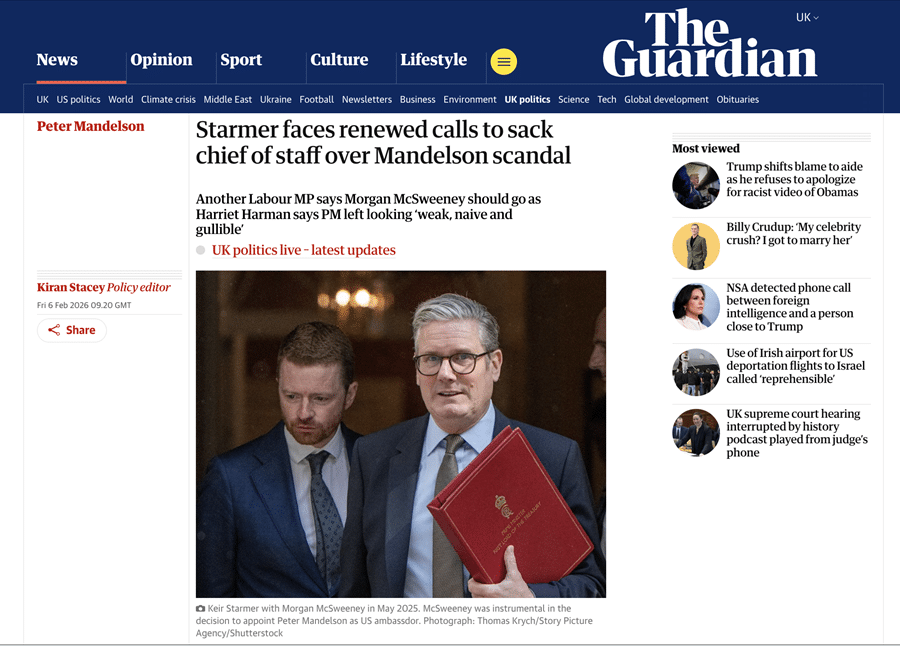This screenshot has height=646, width=900.
Task: Select the Culture tab
Action: [339, 60]
